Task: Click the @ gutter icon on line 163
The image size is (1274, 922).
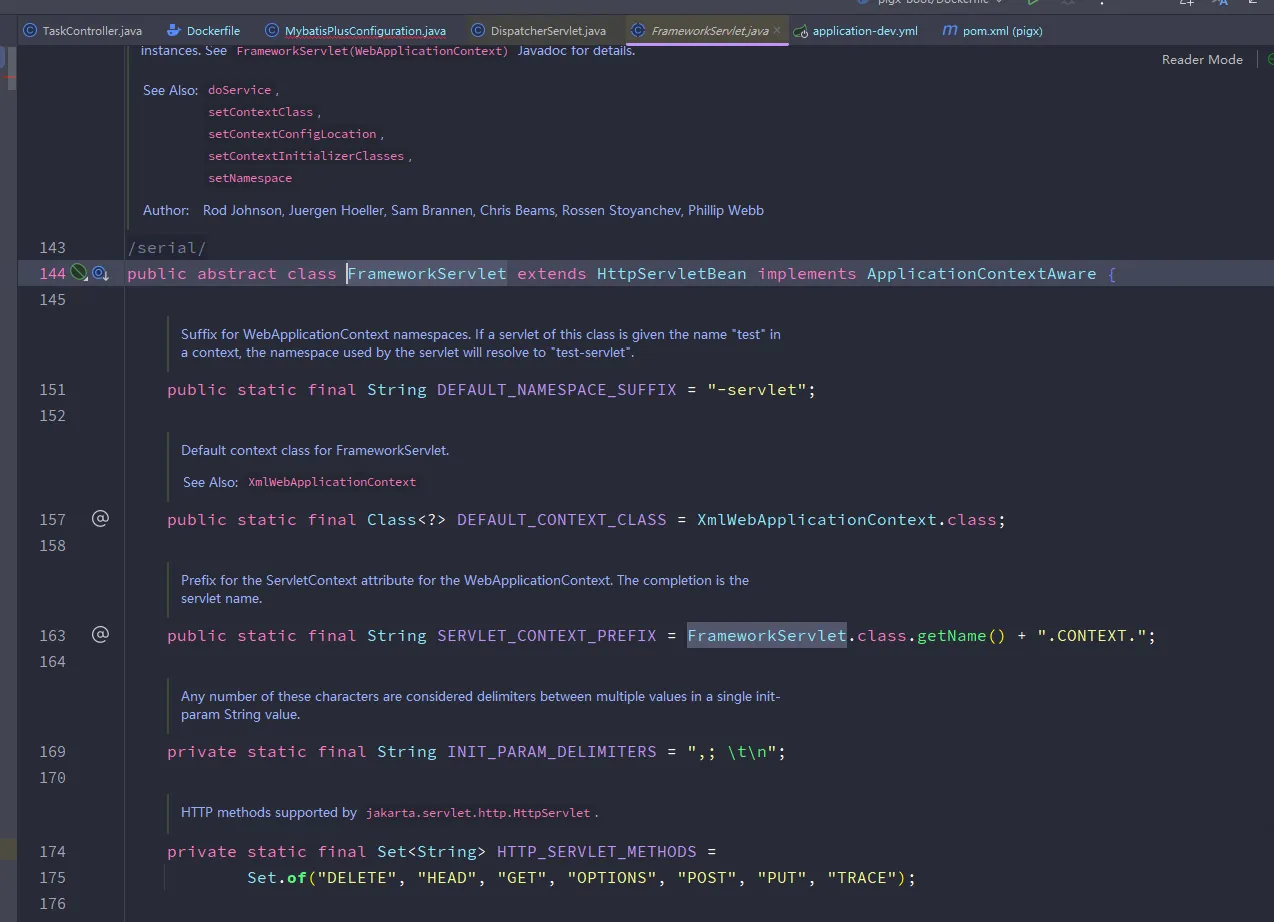Action: pos(100,634)
